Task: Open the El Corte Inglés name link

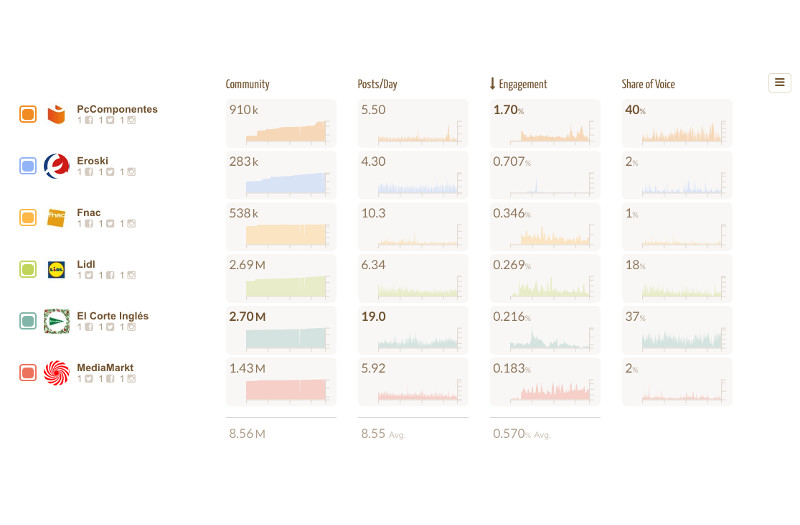Action: point(112,316)
